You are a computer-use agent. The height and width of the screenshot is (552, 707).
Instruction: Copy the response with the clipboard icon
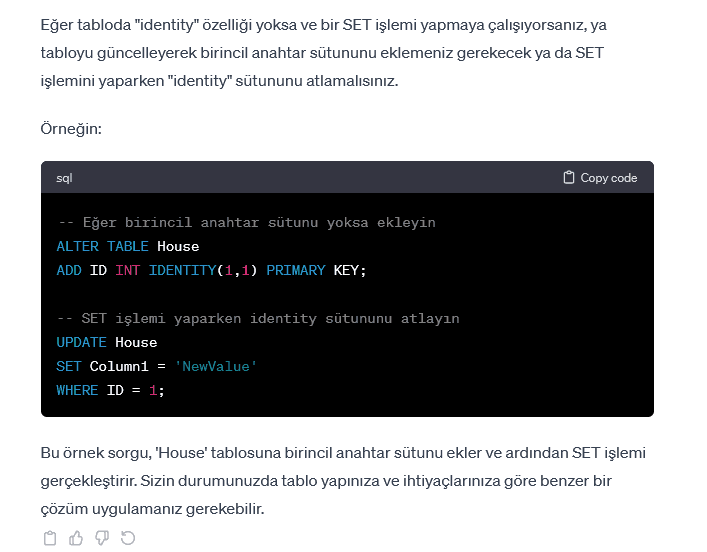click(x=50, y=538)
